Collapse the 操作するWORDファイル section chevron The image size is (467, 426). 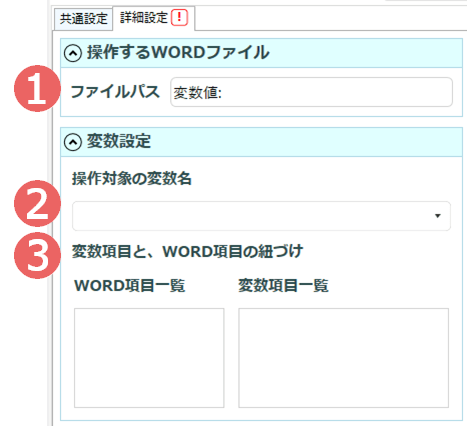tap(73, 53)
